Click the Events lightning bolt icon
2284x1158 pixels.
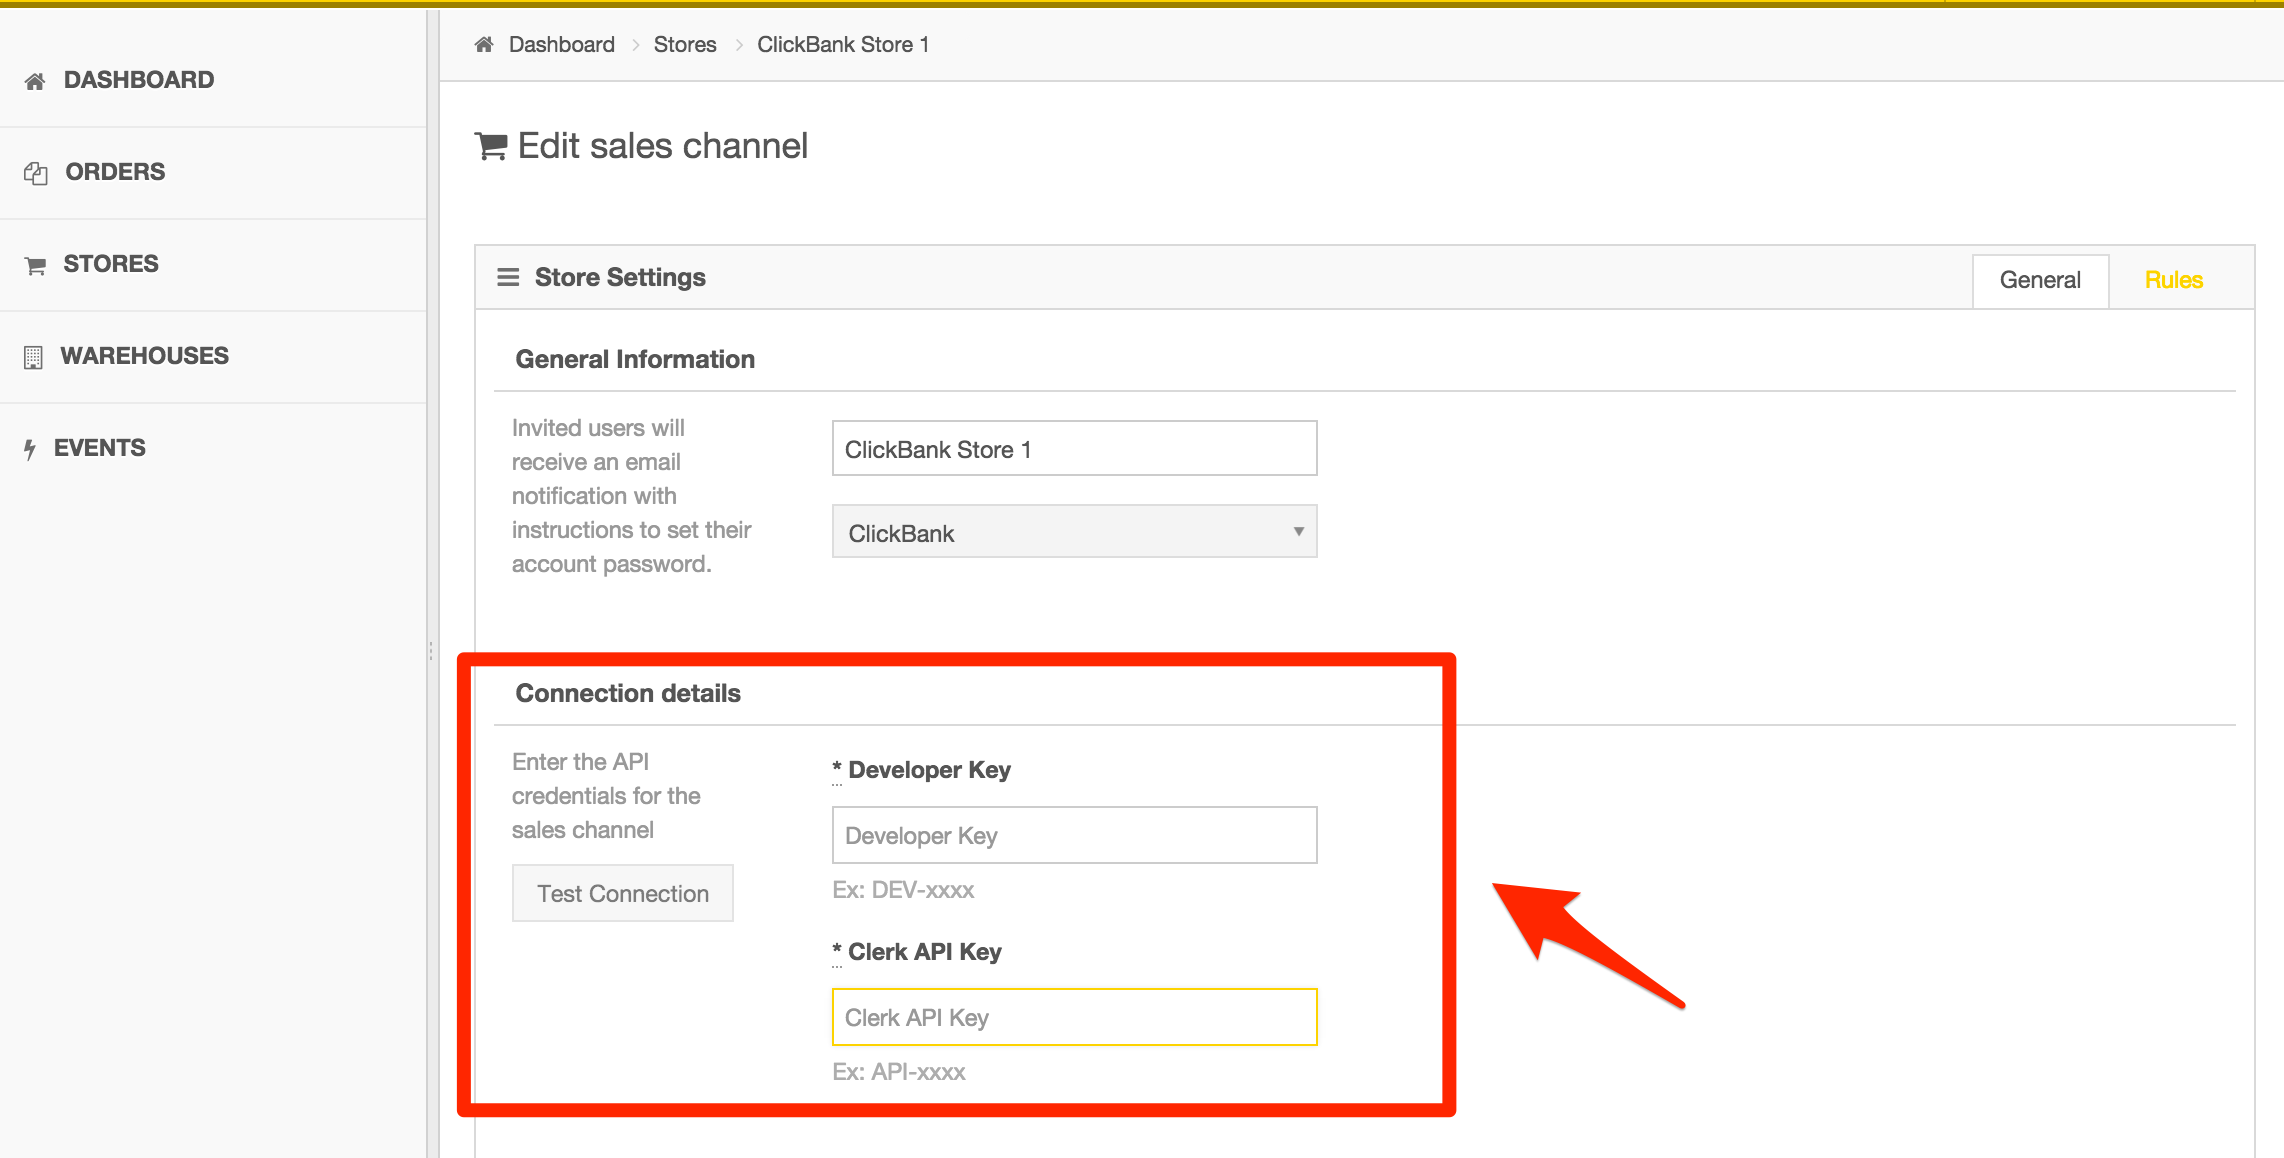point(30,449)
